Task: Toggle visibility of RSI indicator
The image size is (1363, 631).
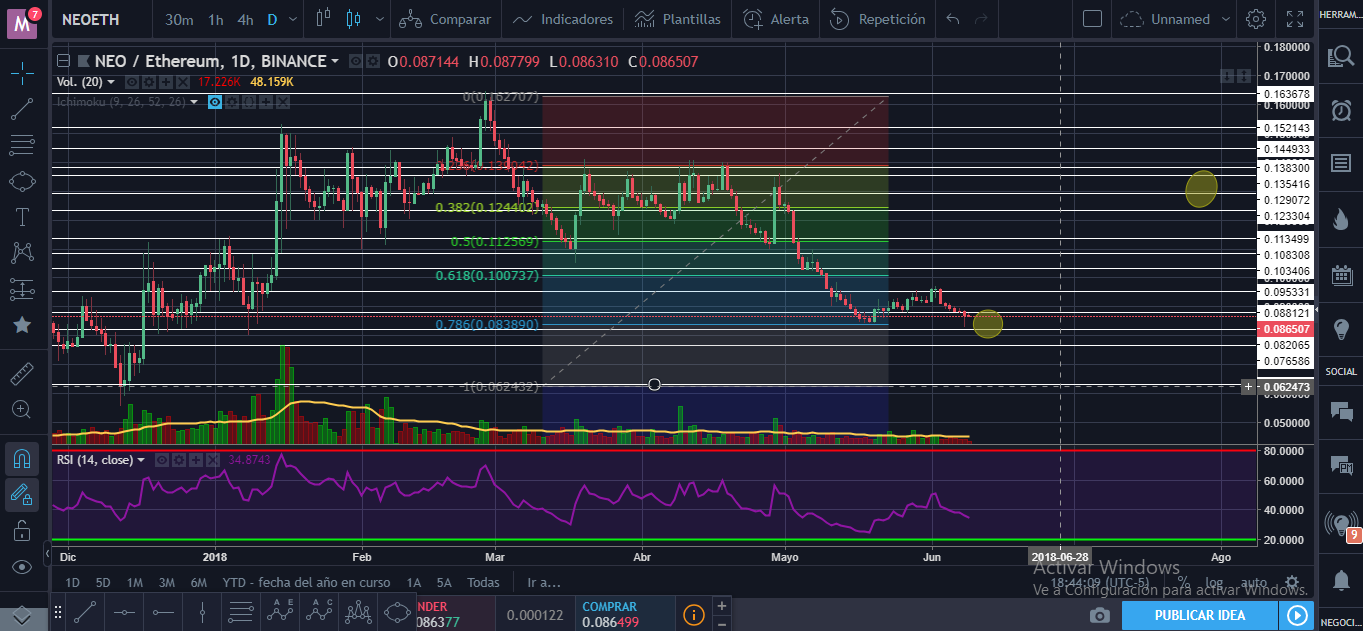Action: pos(161,460)
